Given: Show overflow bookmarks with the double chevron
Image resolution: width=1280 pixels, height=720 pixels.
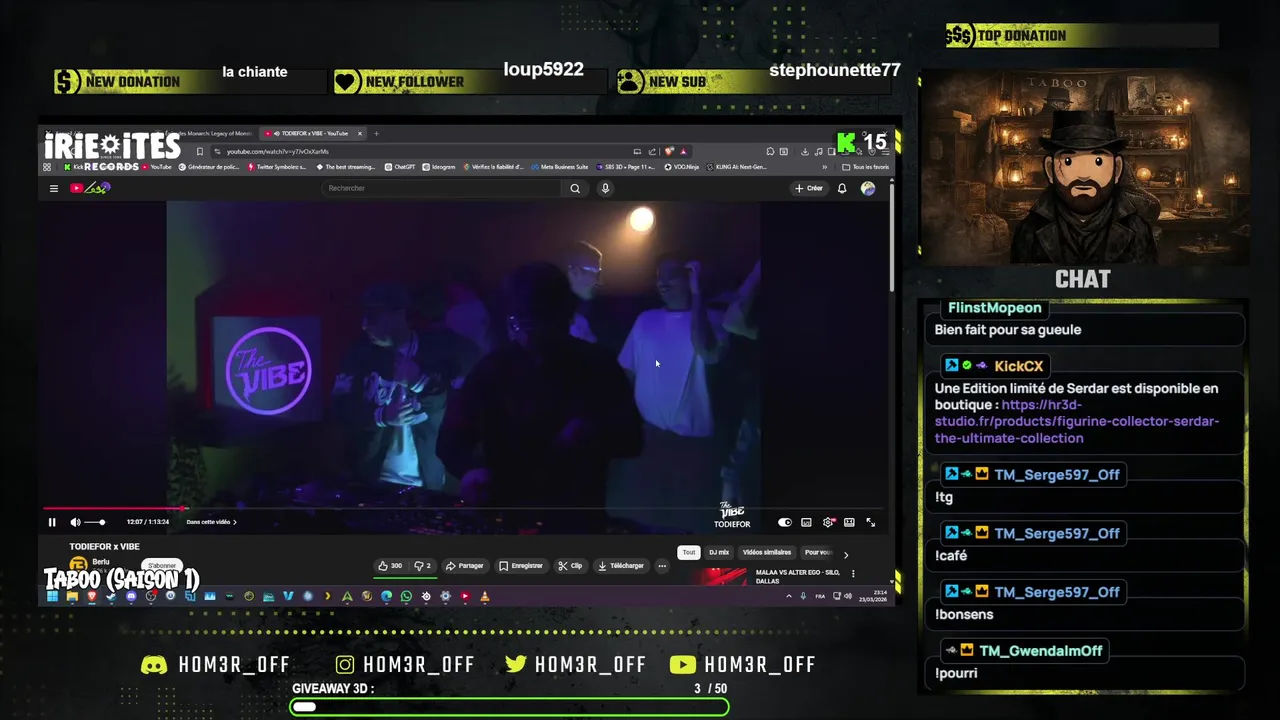Looking at the screenshot, I should pos(824,167).
